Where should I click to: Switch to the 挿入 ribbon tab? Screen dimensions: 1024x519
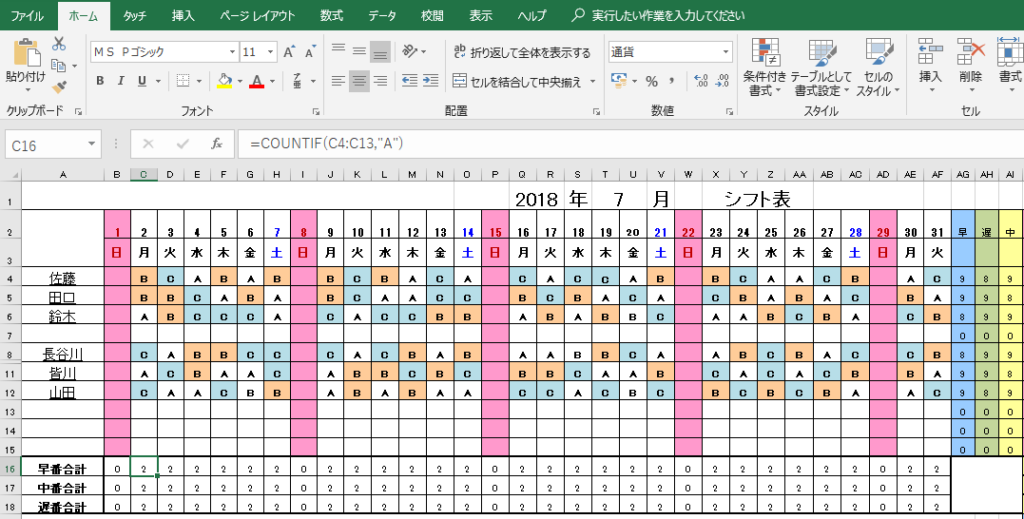point(183,15)
